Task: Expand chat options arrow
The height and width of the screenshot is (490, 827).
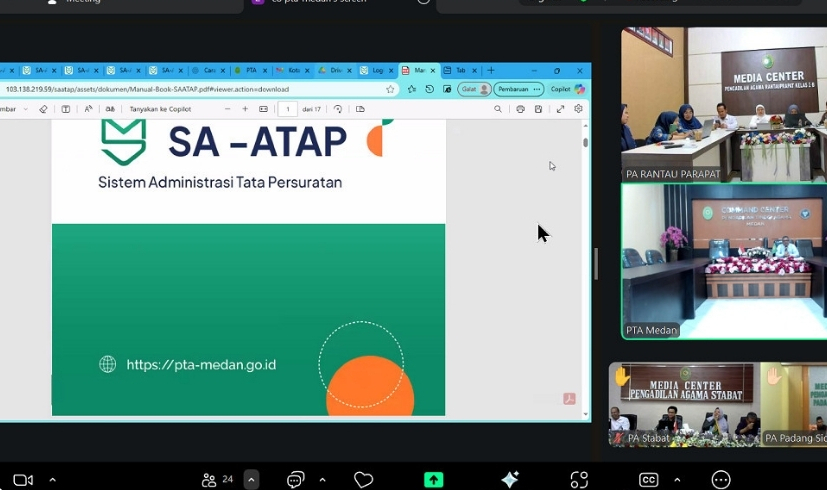Action: [322, 480]
